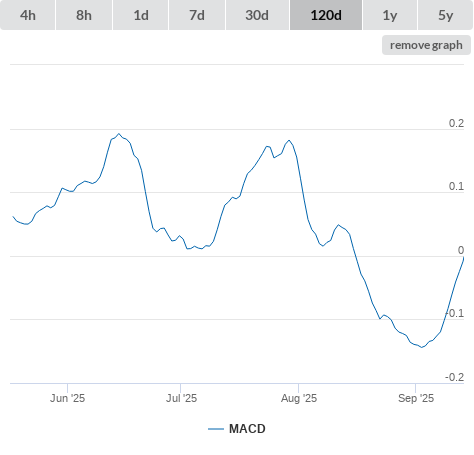474x455 pixels.
Task: Select the 5y time range tab
Action: [445, 15]
